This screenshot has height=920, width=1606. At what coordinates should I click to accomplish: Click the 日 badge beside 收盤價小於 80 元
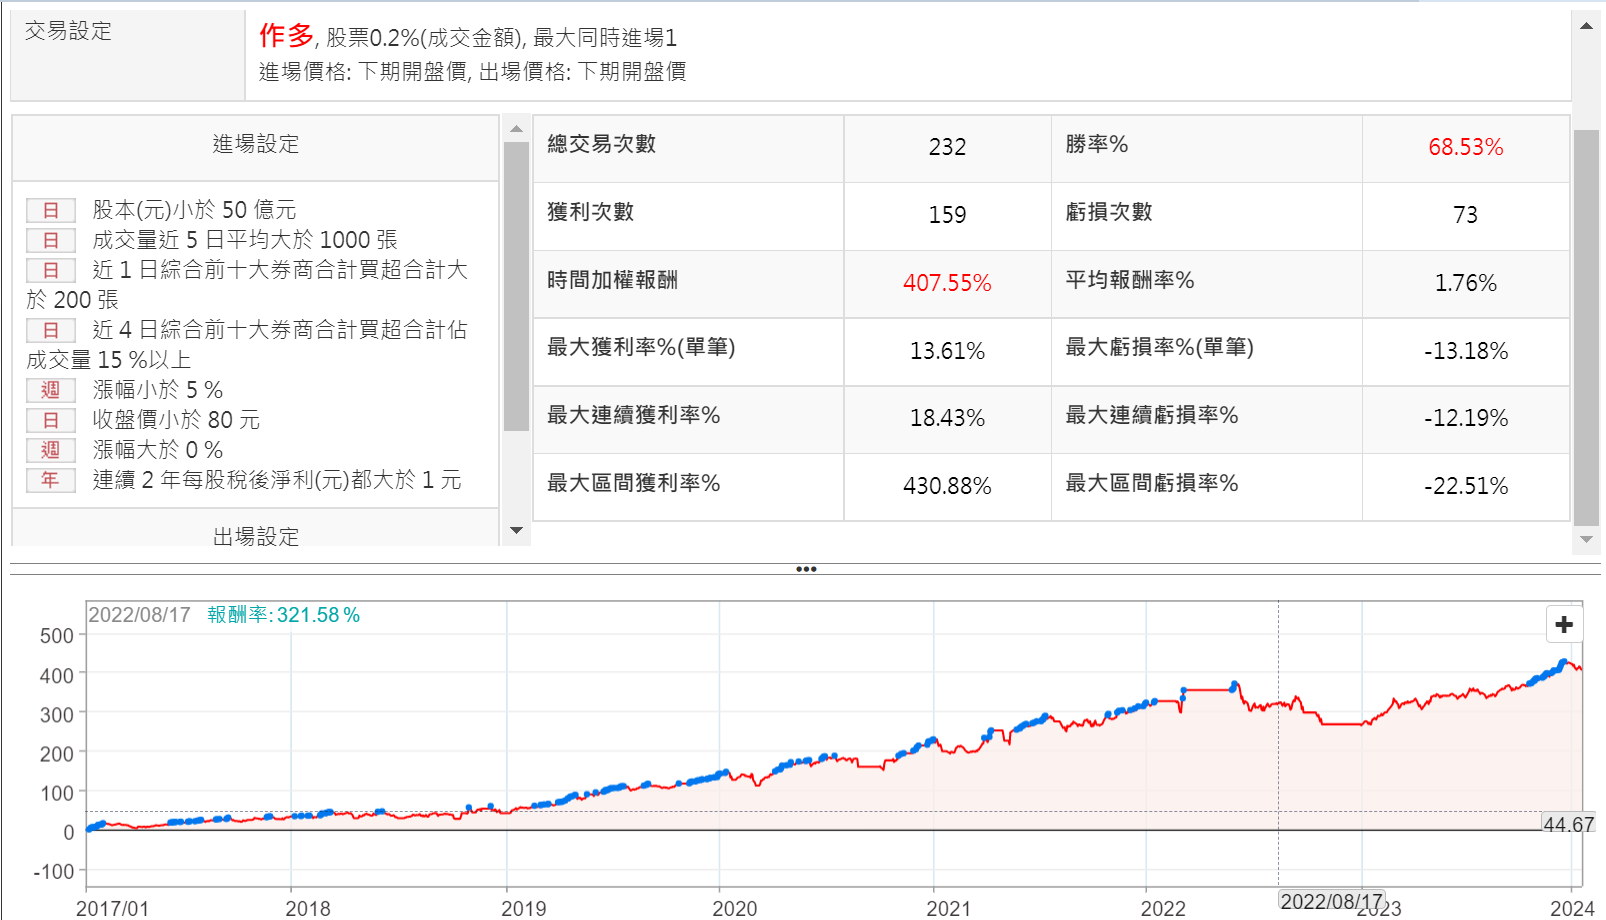[50, 420]
